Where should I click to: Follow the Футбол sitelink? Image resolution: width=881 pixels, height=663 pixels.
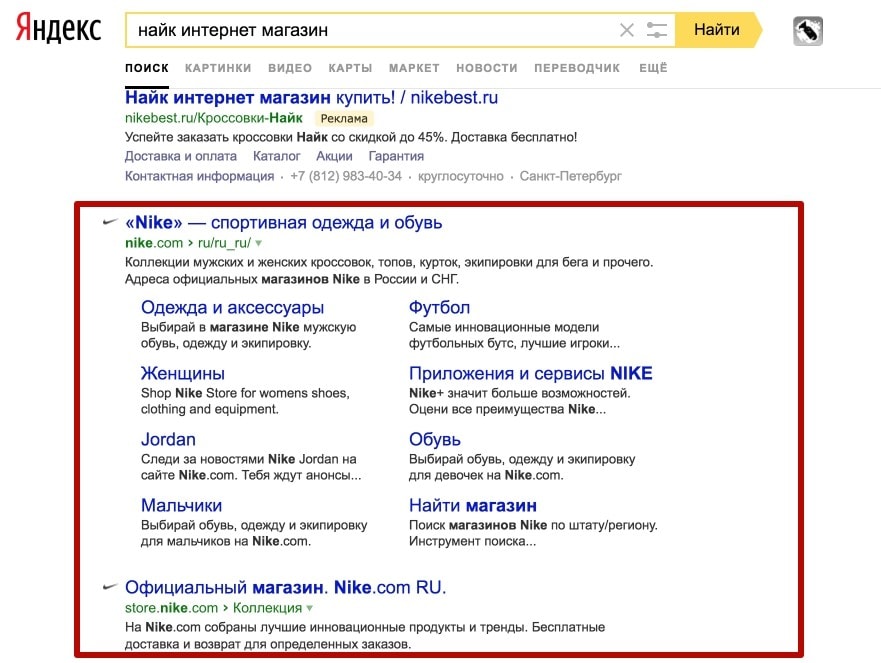[439, 308]
